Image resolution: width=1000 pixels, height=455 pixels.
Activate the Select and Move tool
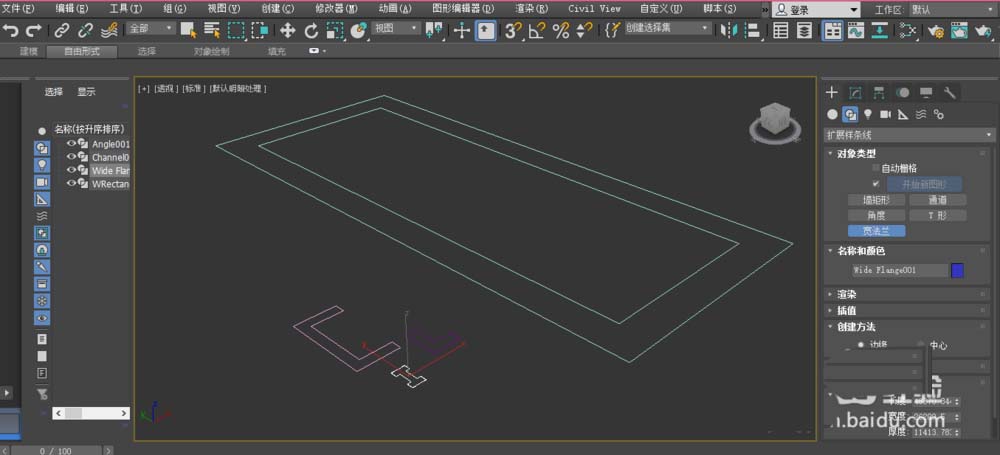288,30
